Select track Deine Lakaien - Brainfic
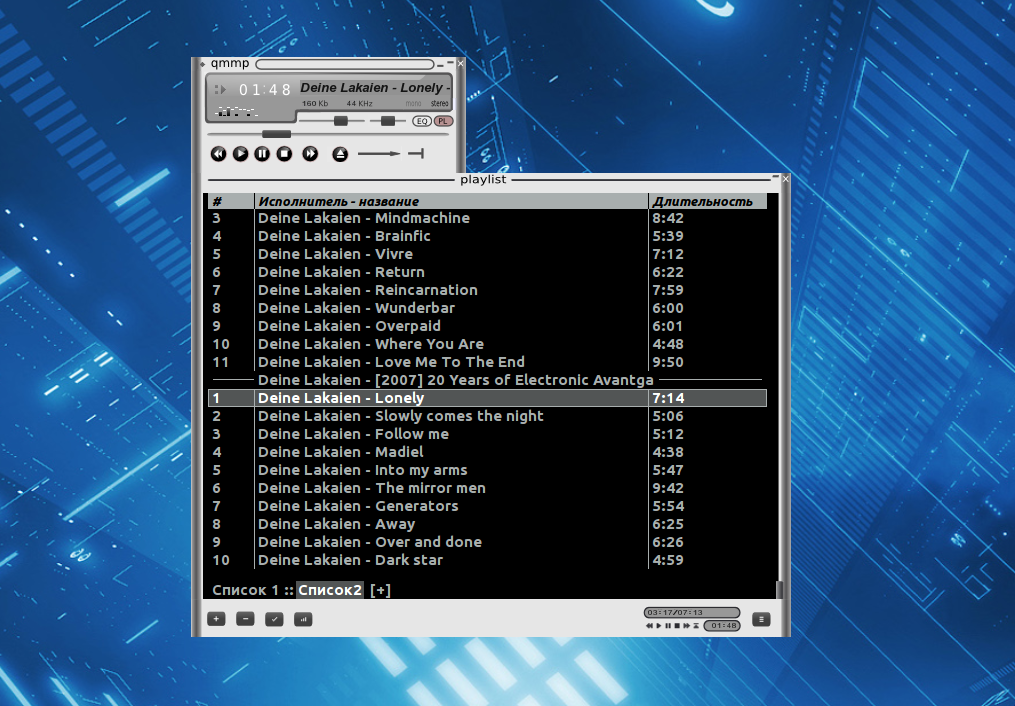 [487, 236]
